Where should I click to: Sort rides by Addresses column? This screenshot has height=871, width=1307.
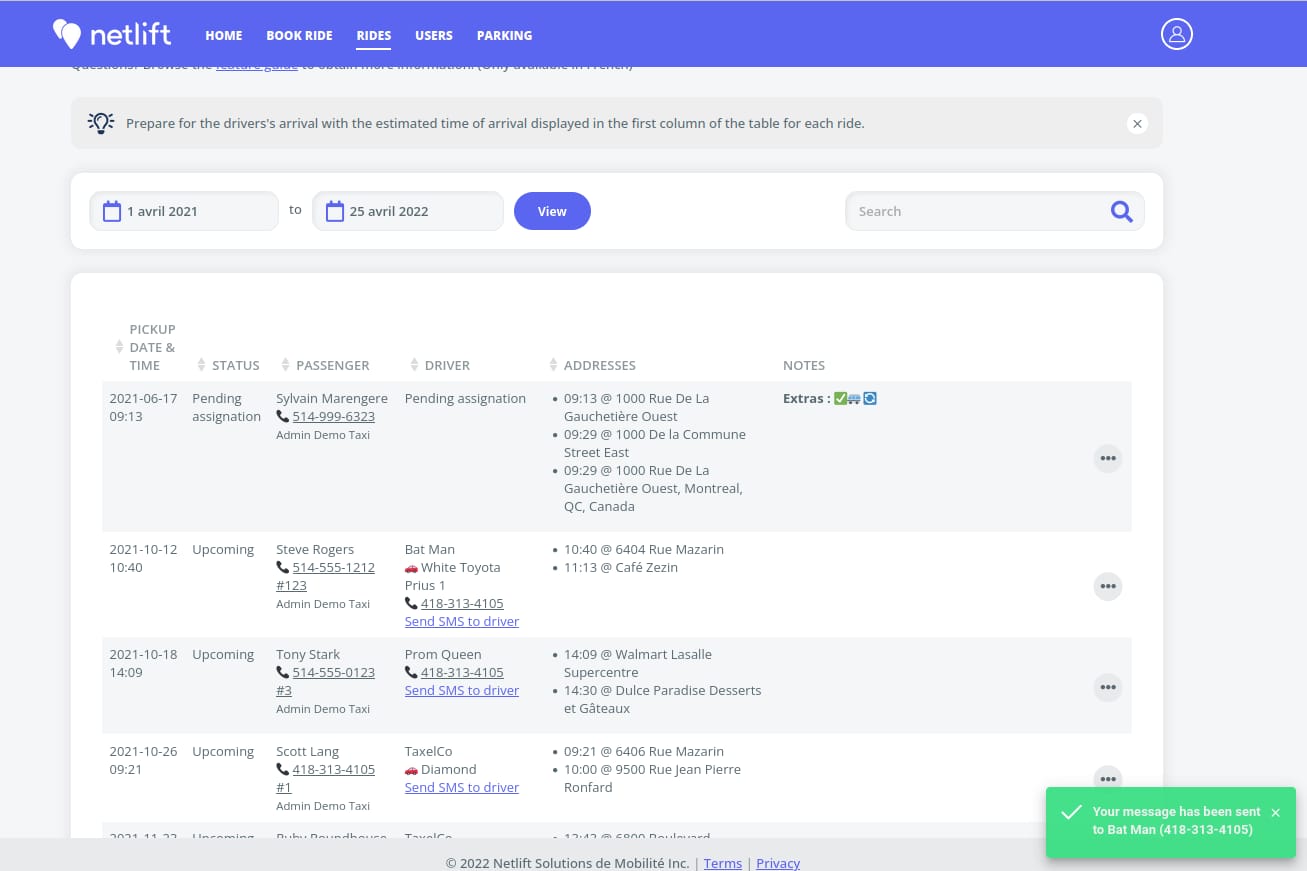pos(592,365)
